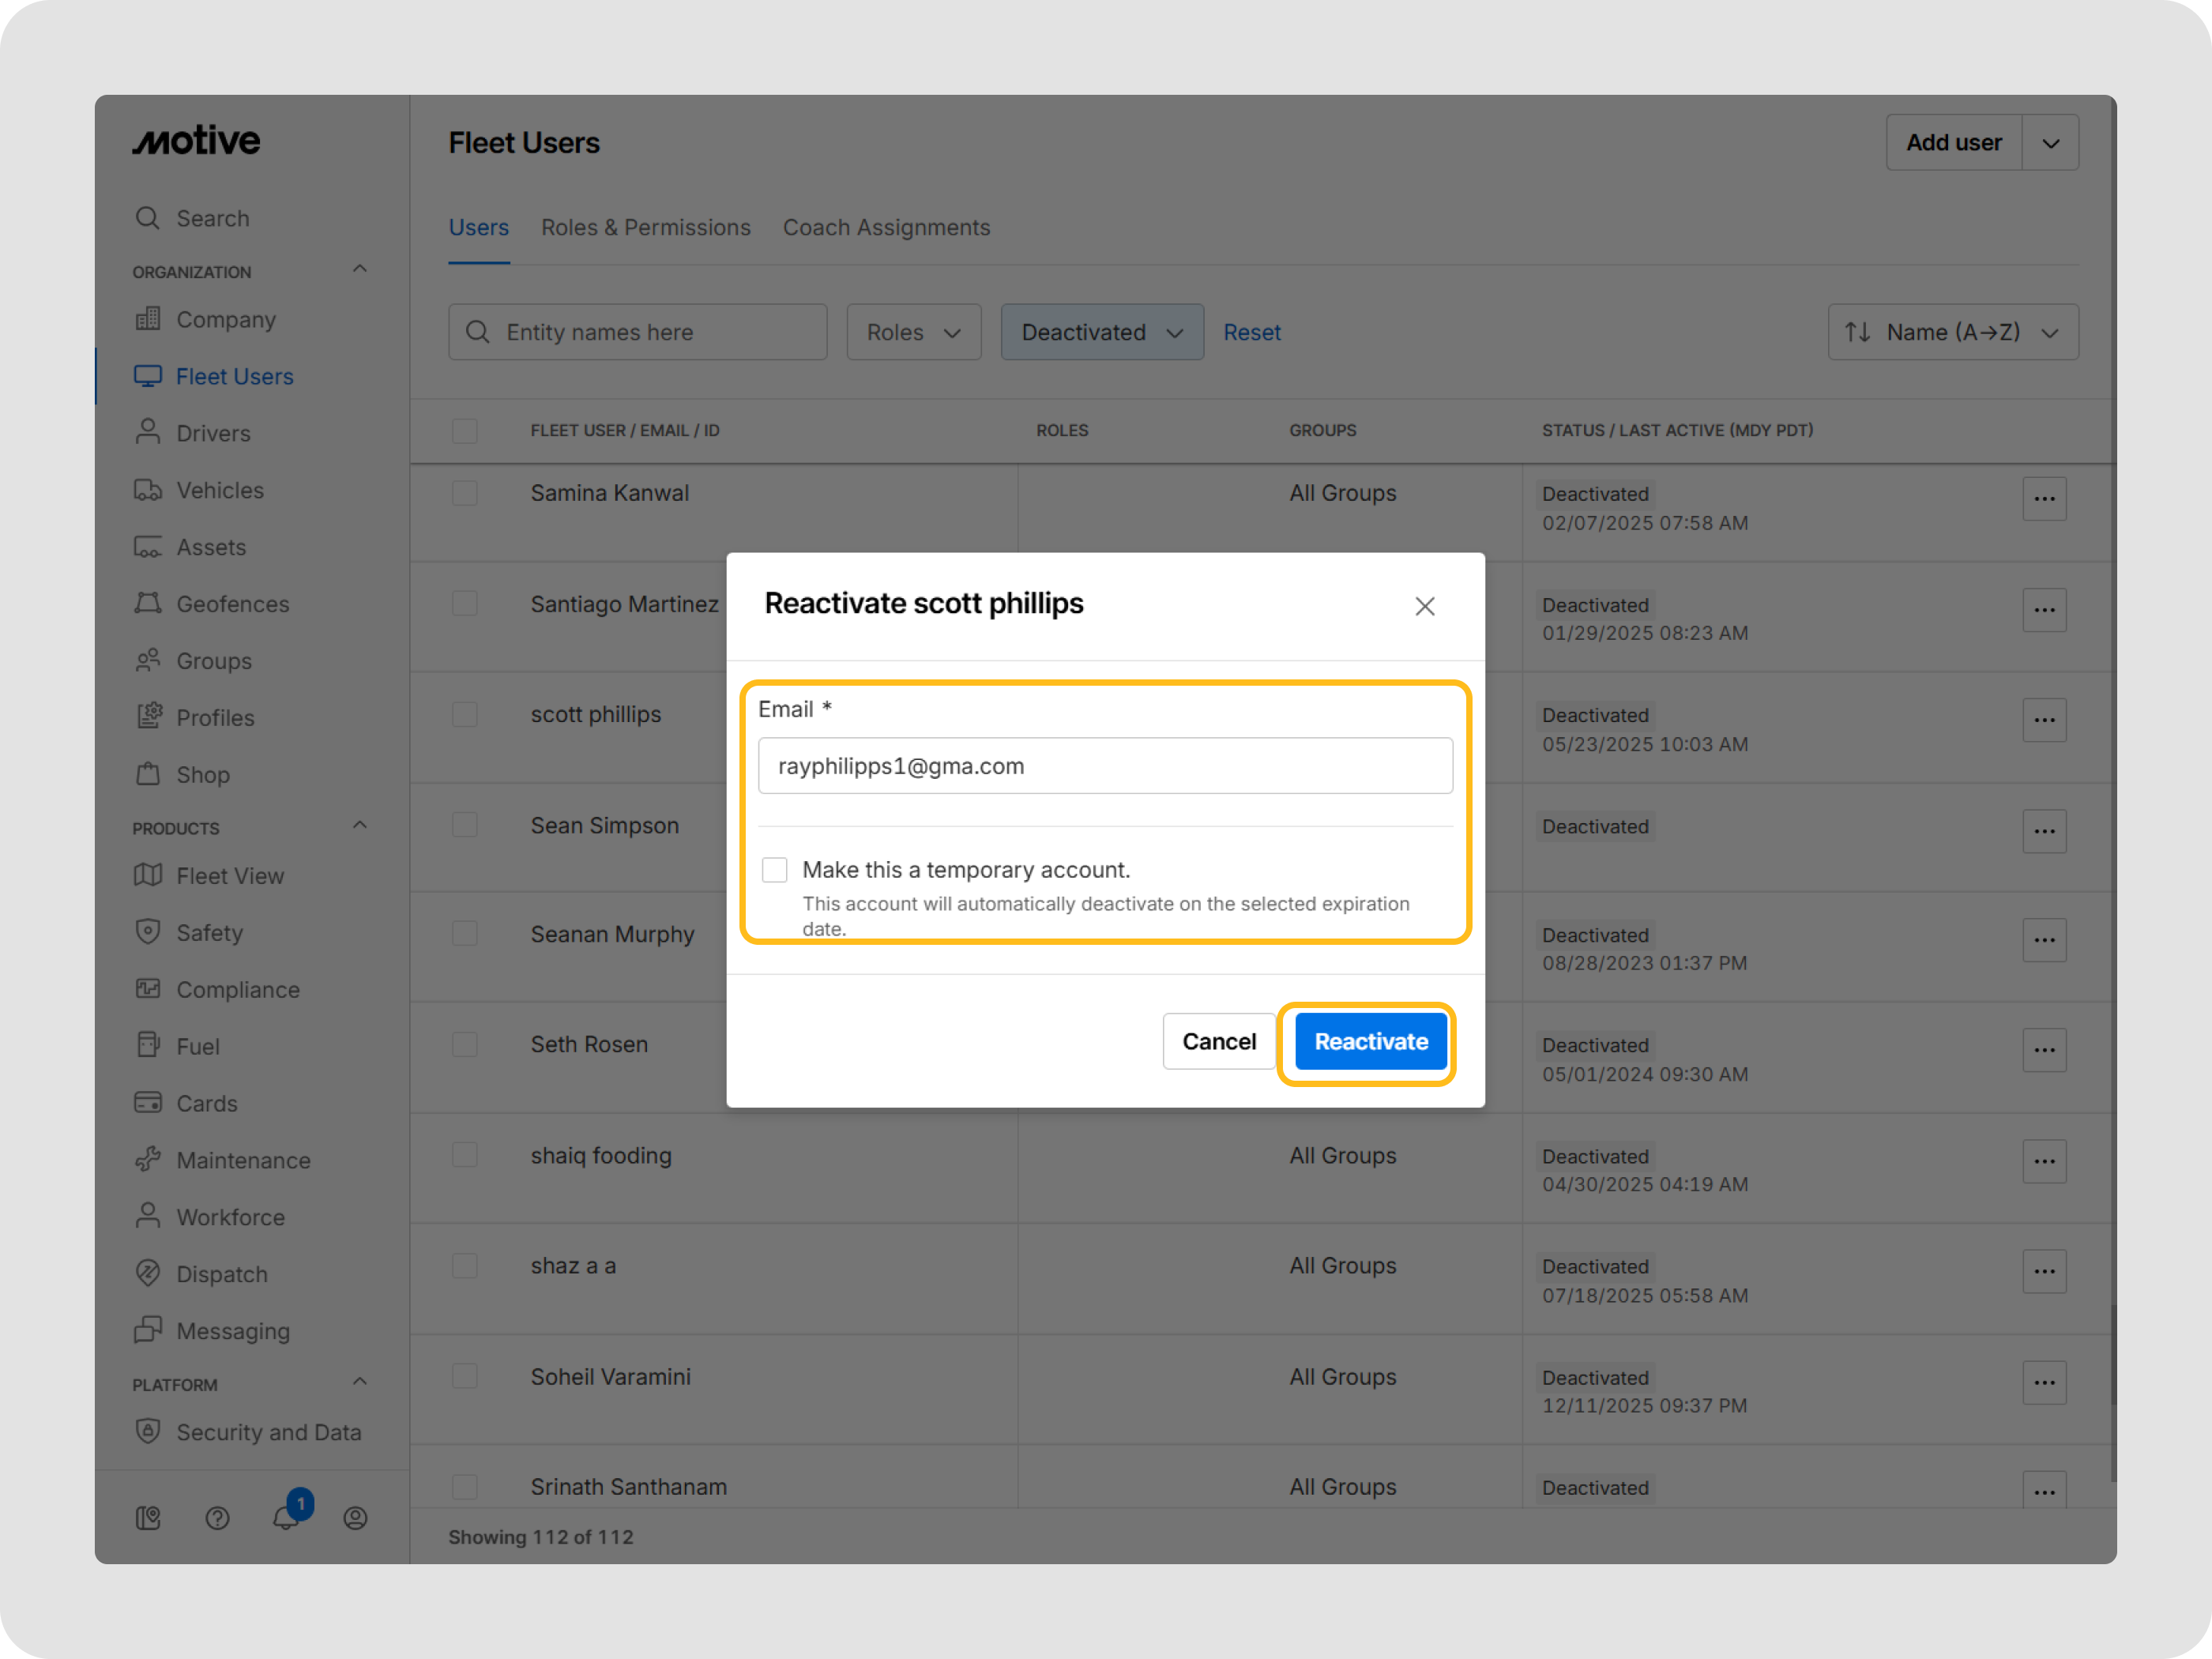Click the Search magnifier in sidebar

148,218
